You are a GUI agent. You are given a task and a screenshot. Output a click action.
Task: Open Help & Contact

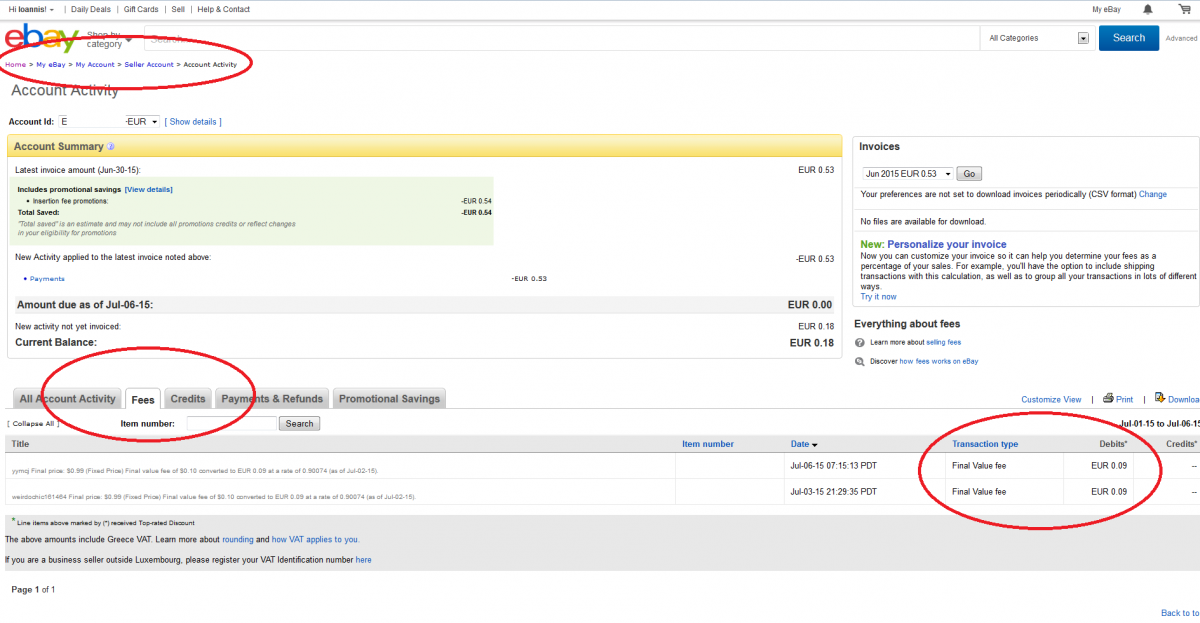[224, 9]
